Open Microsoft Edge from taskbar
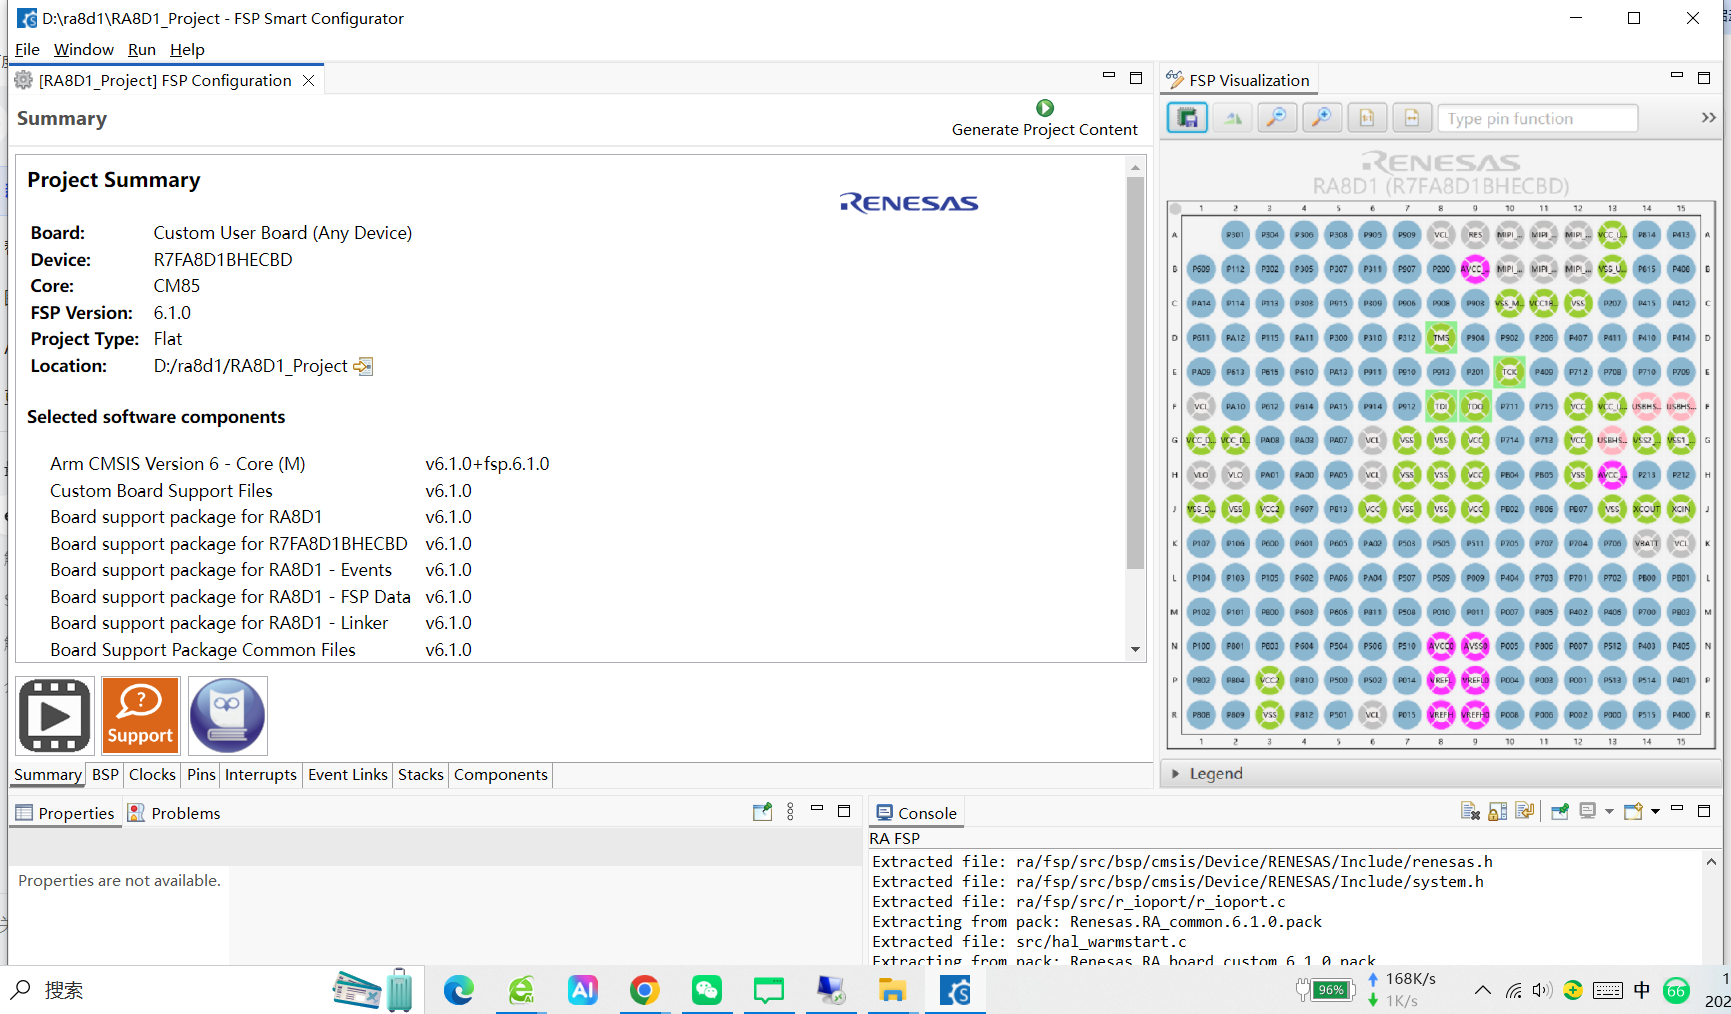The height and width of the screenshot is (1014, 1731). [459, 990]
